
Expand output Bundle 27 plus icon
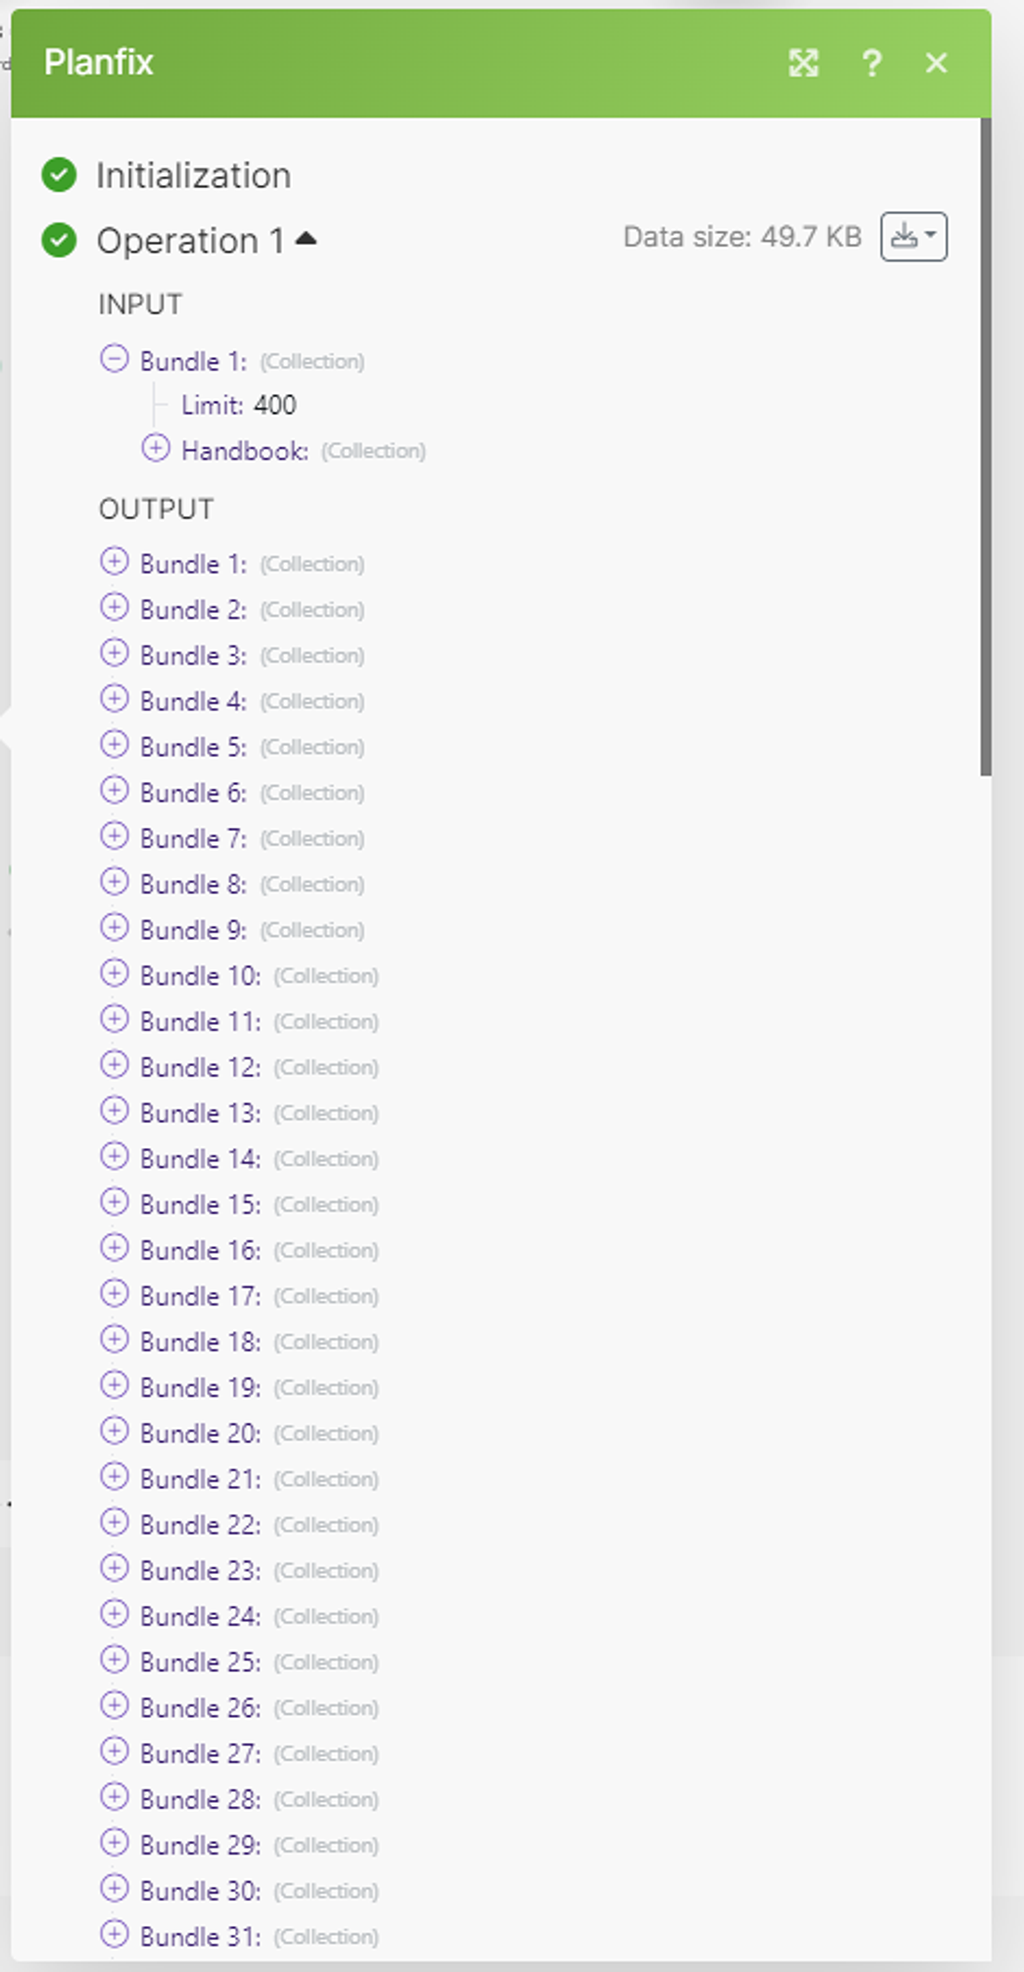[115, 1752]
